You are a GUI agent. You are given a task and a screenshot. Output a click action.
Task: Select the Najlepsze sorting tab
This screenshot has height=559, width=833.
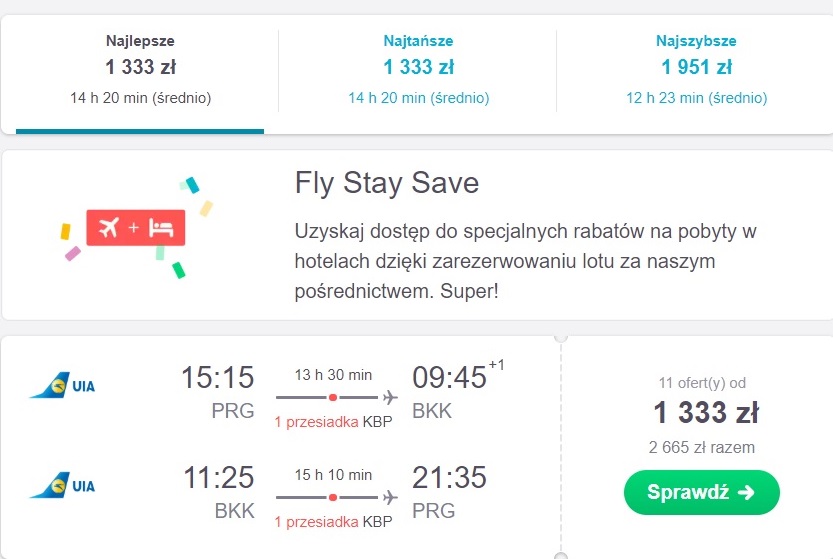(140, 70)
